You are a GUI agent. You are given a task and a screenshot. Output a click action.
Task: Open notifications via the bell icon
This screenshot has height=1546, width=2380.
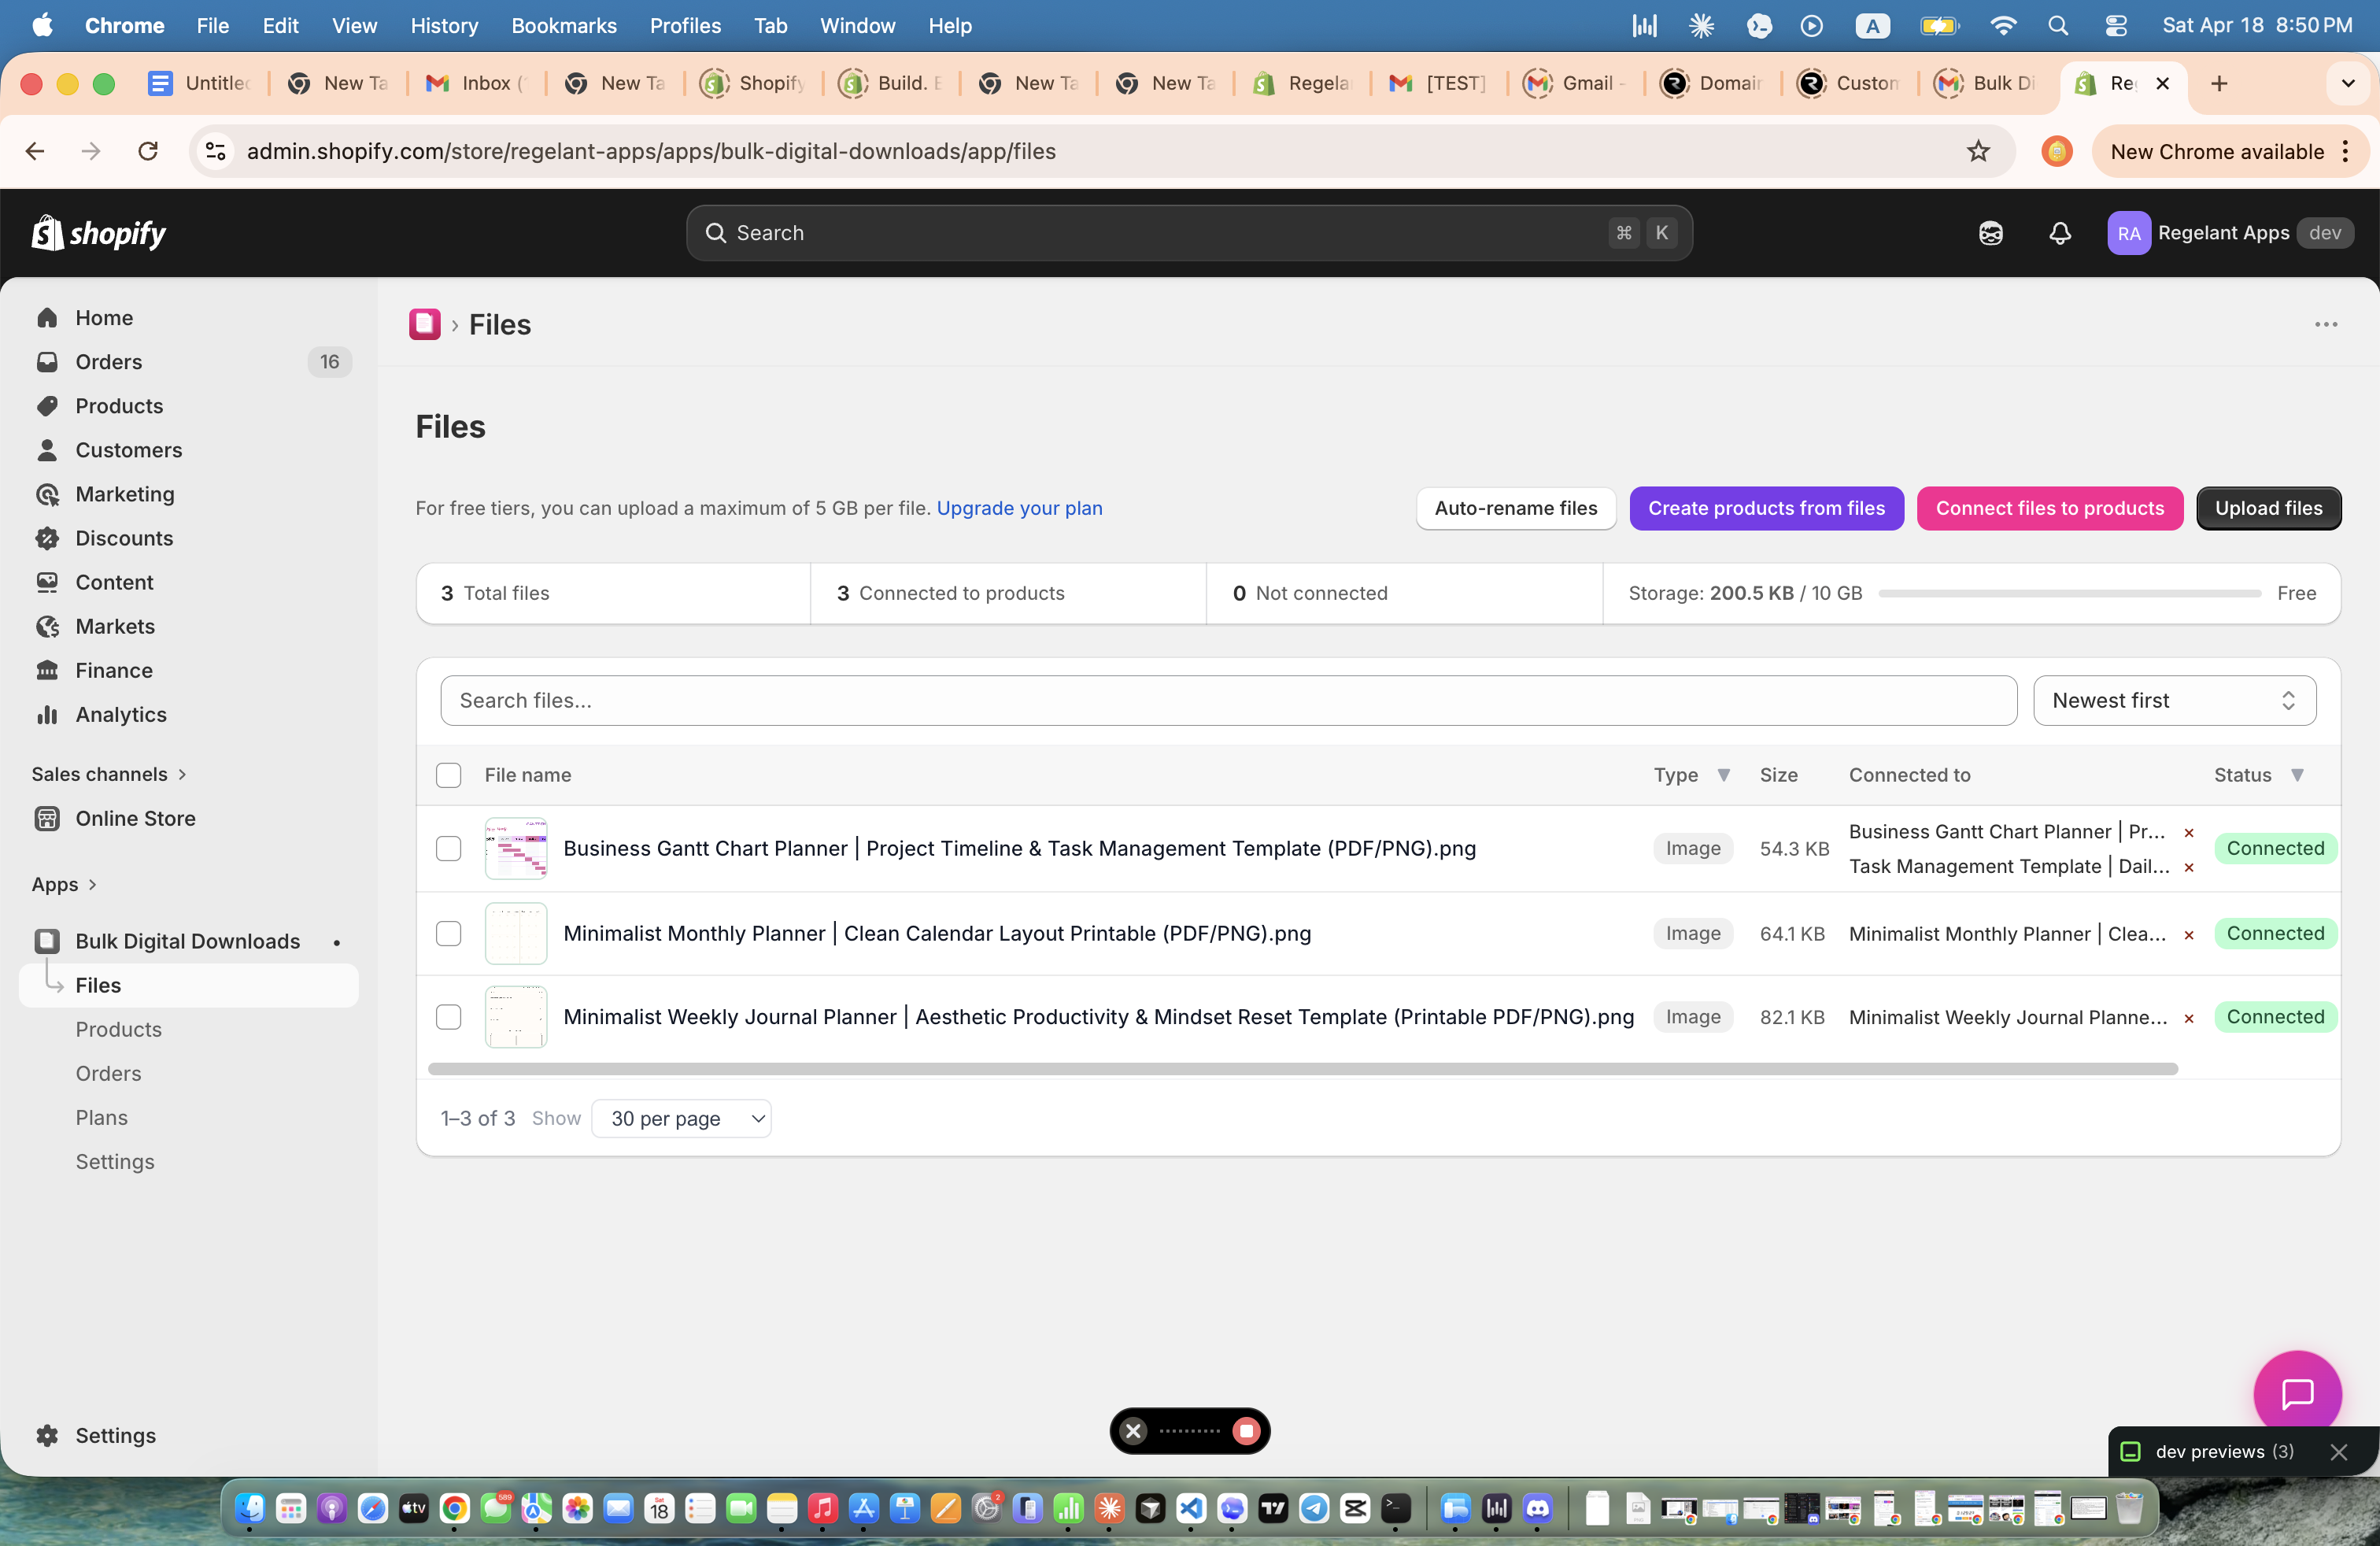pyautogui.click(x=2059, y=233)
